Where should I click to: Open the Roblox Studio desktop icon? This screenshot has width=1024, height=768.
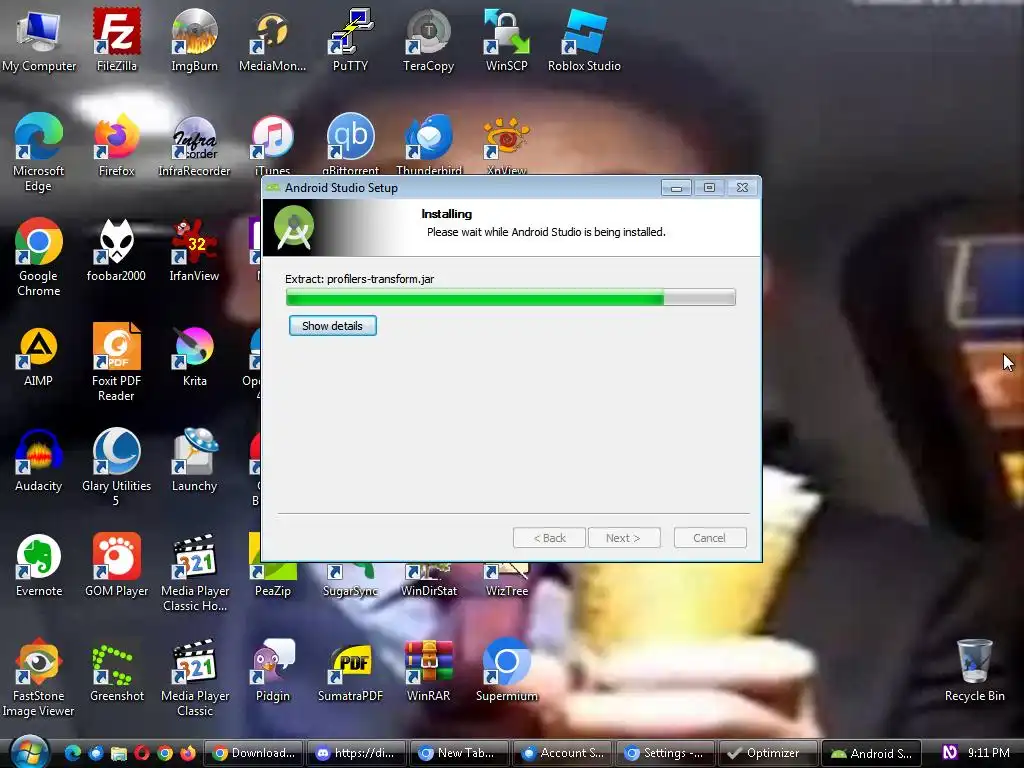(x=584, y=39)
